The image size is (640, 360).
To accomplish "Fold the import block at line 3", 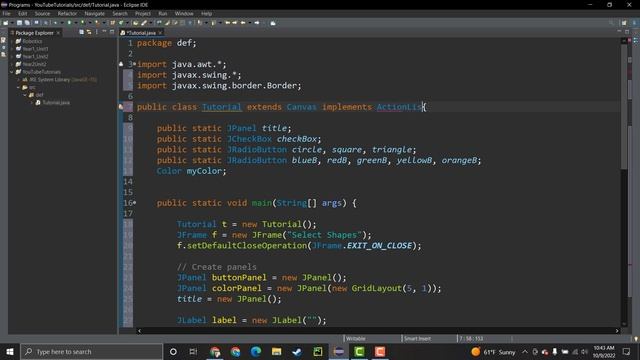I will 135,64.
